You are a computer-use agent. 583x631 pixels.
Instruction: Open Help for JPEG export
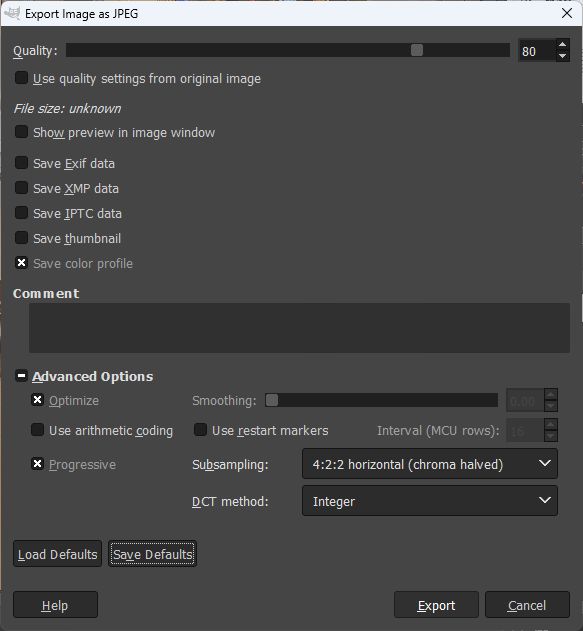[x=56, y=604]
